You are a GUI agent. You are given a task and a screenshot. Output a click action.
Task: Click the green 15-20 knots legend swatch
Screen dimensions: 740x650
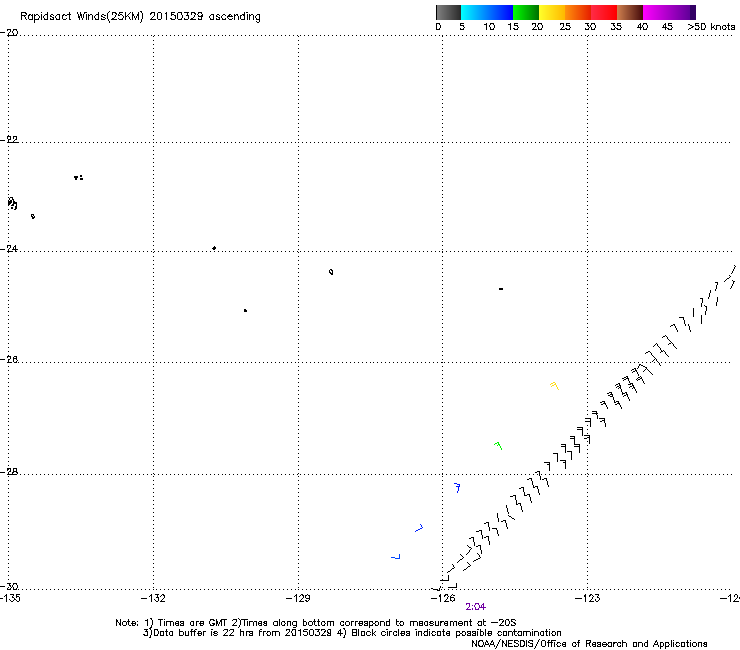[x=526, y=12]
